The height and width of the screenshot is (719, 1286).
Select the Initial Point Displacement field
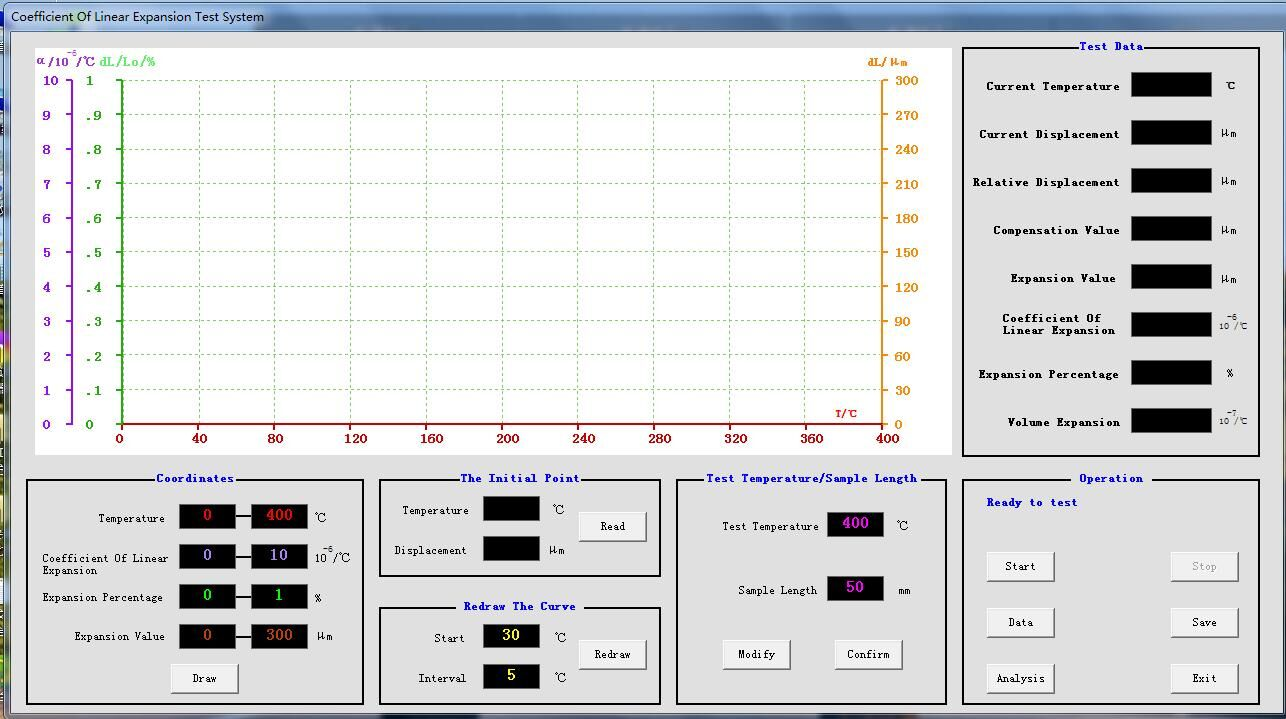point(511,549)
